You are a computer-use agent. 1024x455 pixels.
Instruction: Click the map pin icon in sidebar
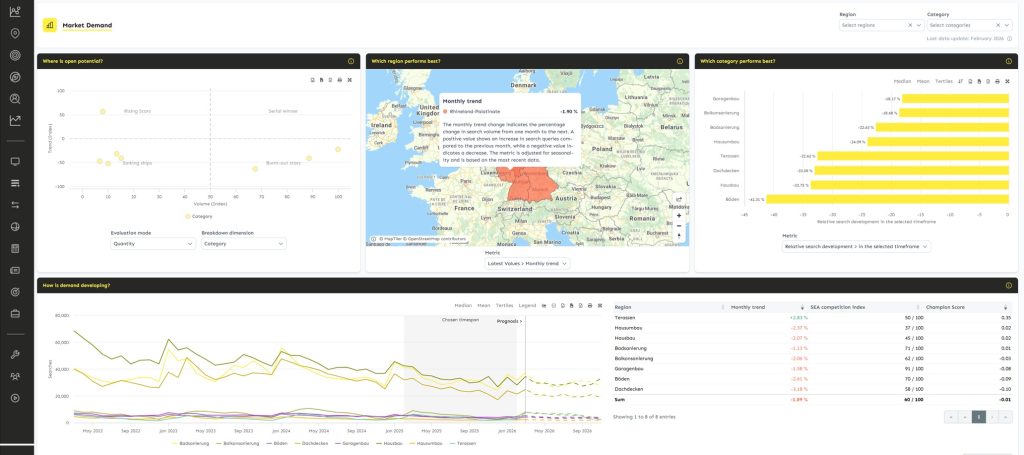coord(15,33)
